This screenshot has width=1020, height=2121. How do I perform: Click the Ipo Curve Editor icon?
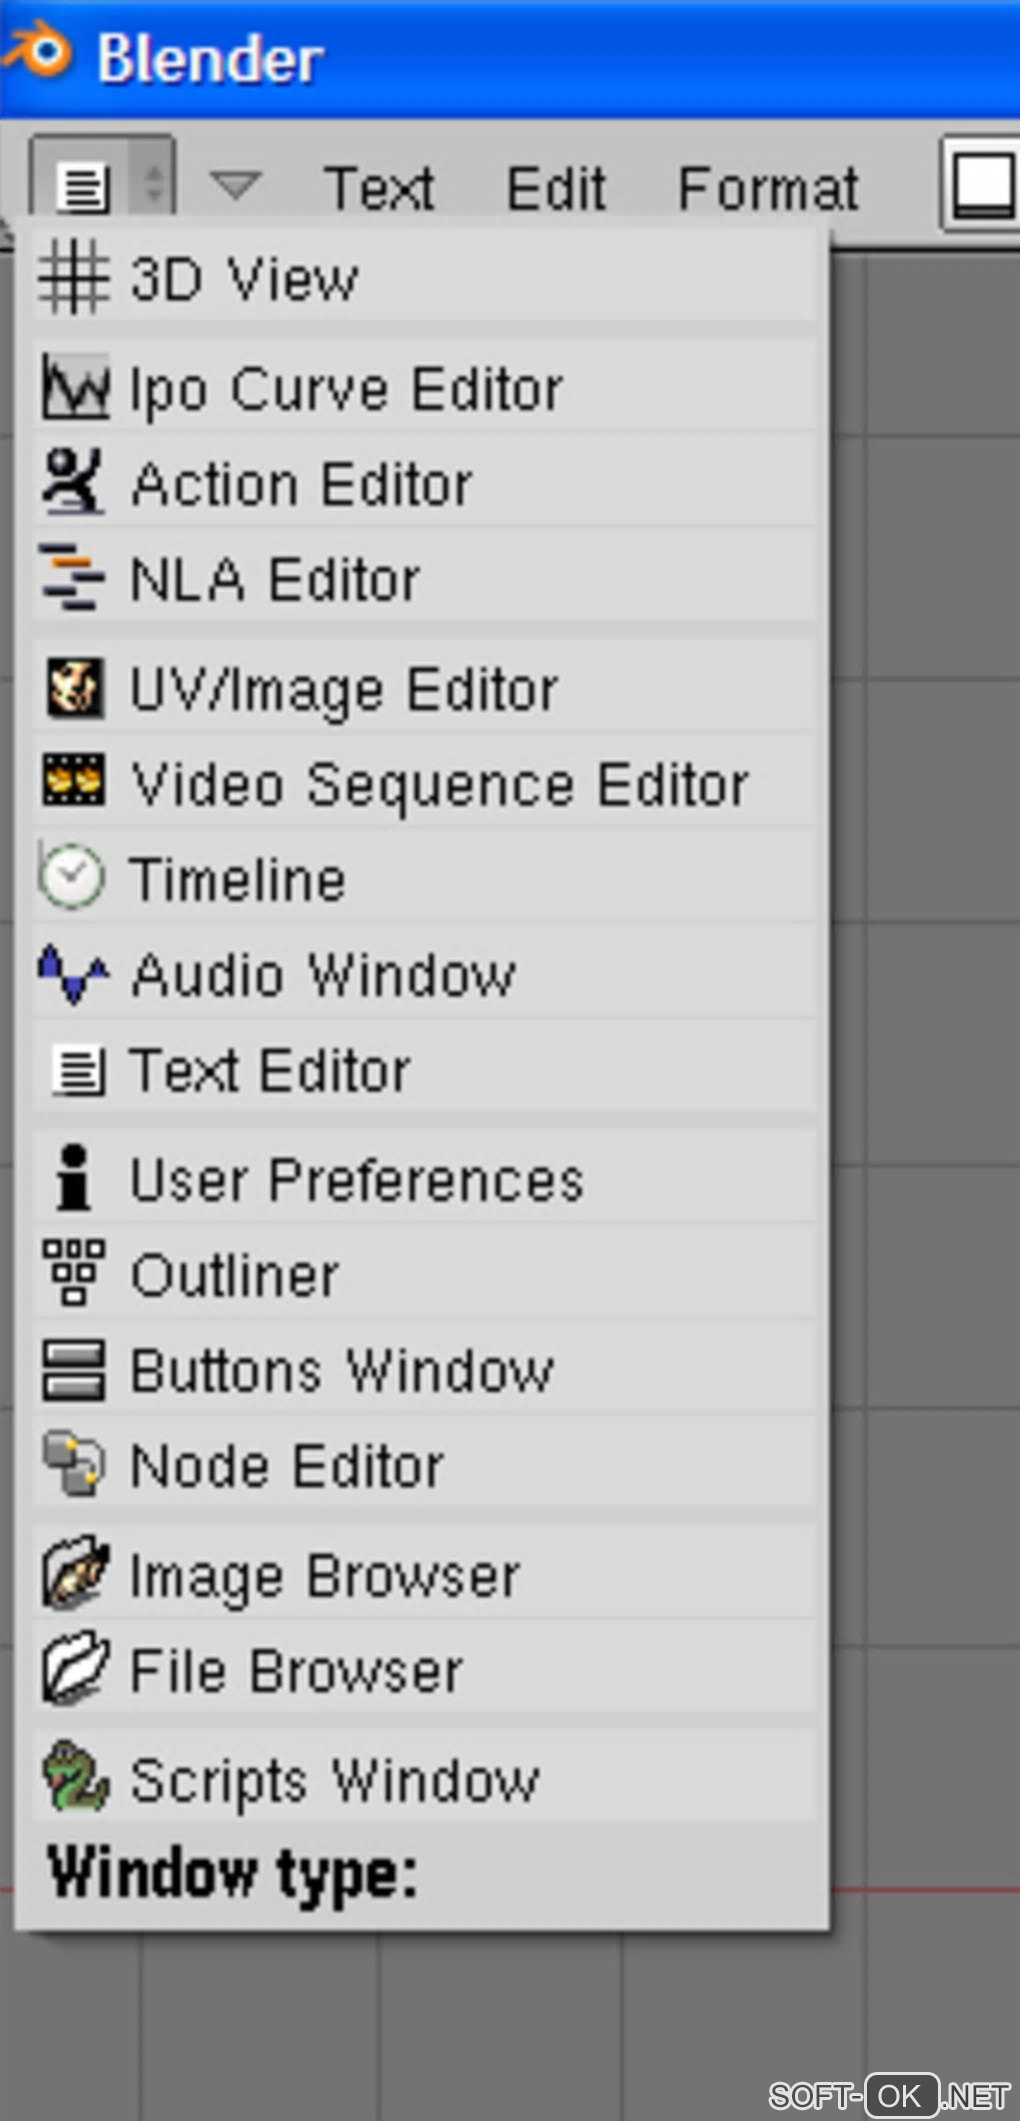click(x=75, y=388)
